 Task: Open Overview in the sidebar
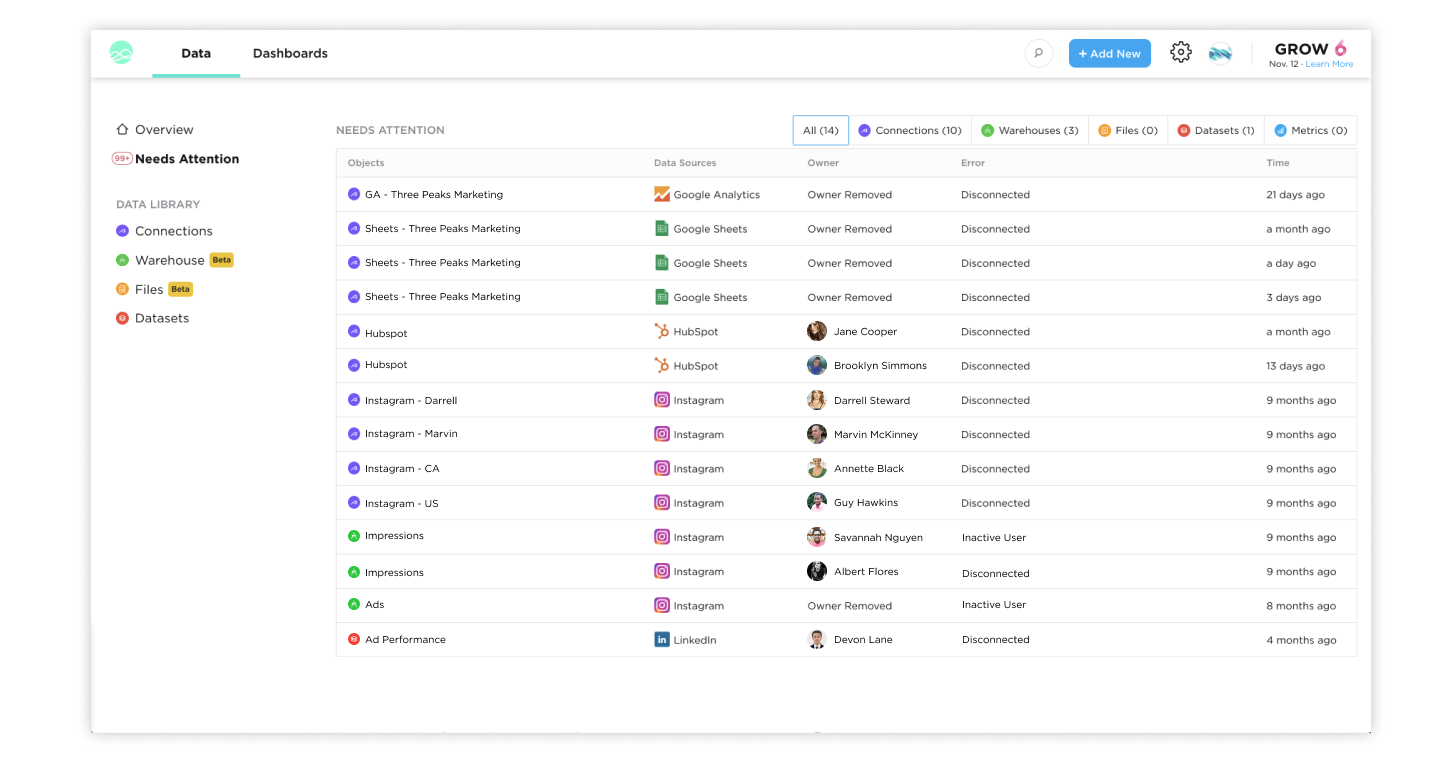[x=164, y=130]
